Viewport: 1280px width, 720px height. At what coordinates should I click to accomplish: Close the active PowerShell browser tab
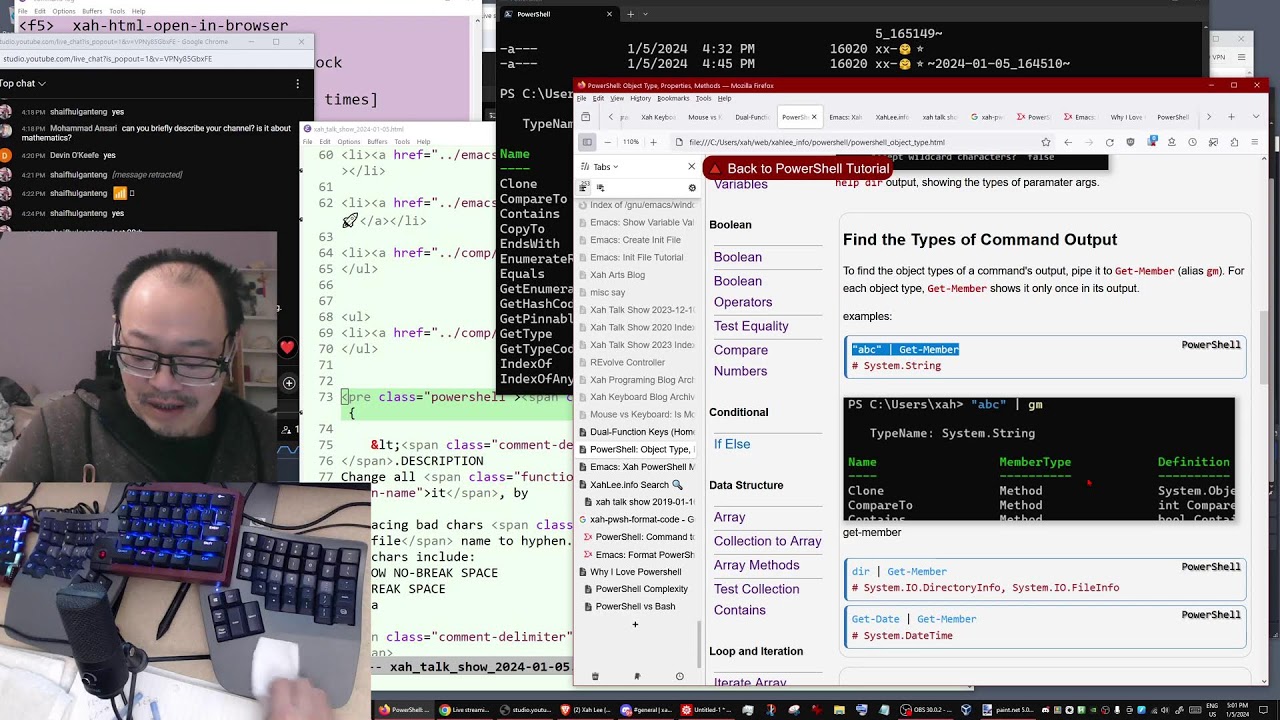814,117
